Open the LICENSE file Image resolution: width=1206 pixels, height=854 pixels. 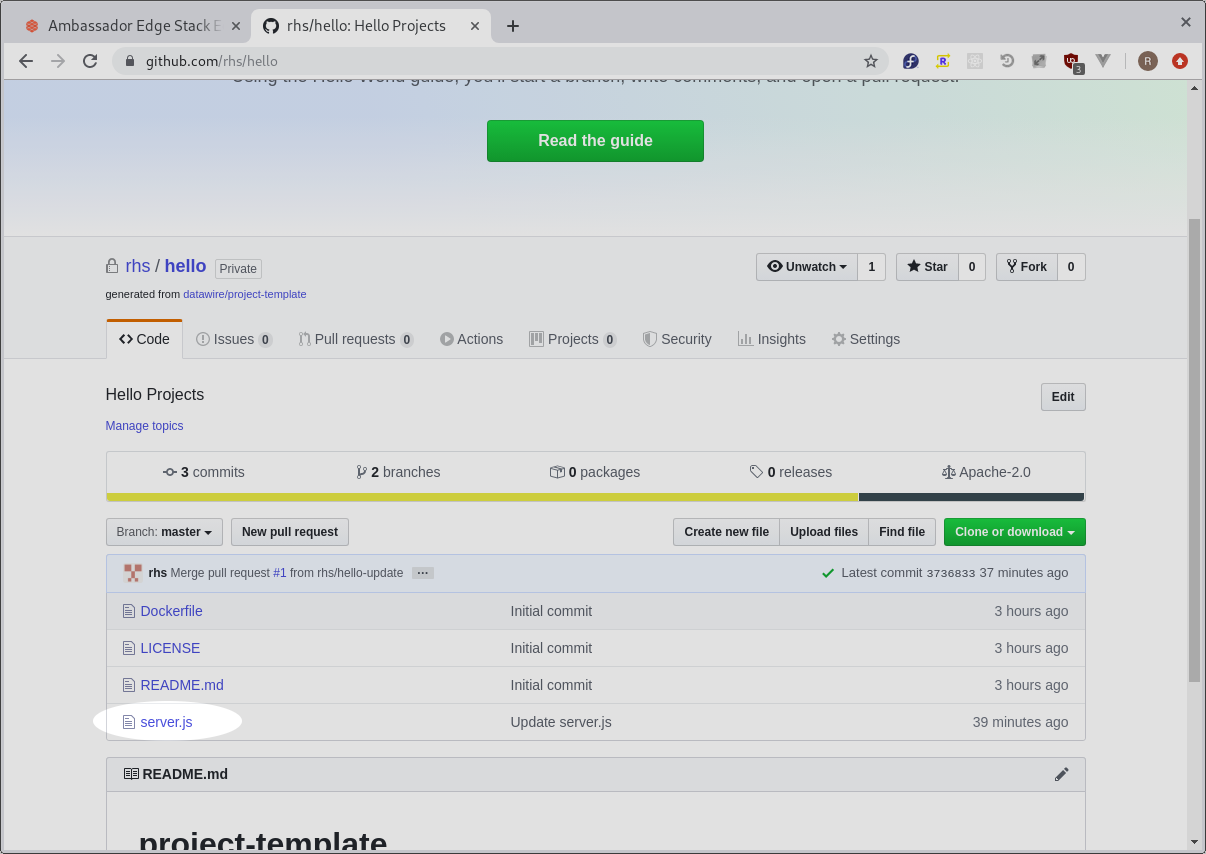(x=170, y=648)
